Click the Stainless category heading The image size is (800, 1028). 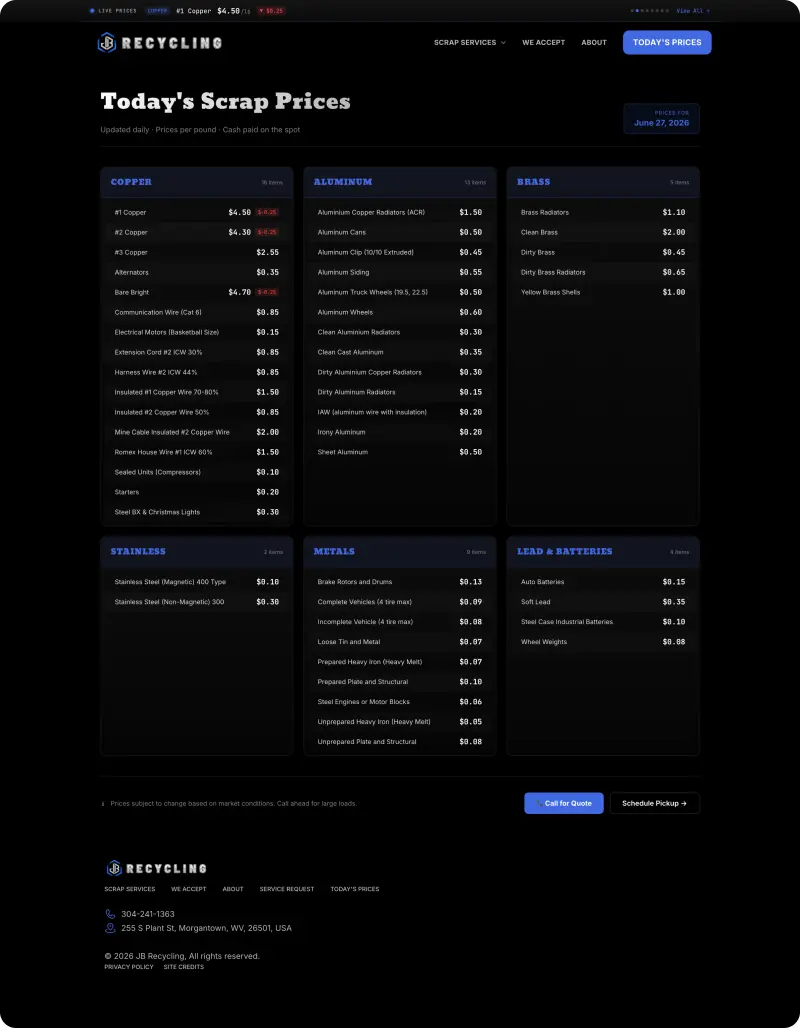click(138, 551)
